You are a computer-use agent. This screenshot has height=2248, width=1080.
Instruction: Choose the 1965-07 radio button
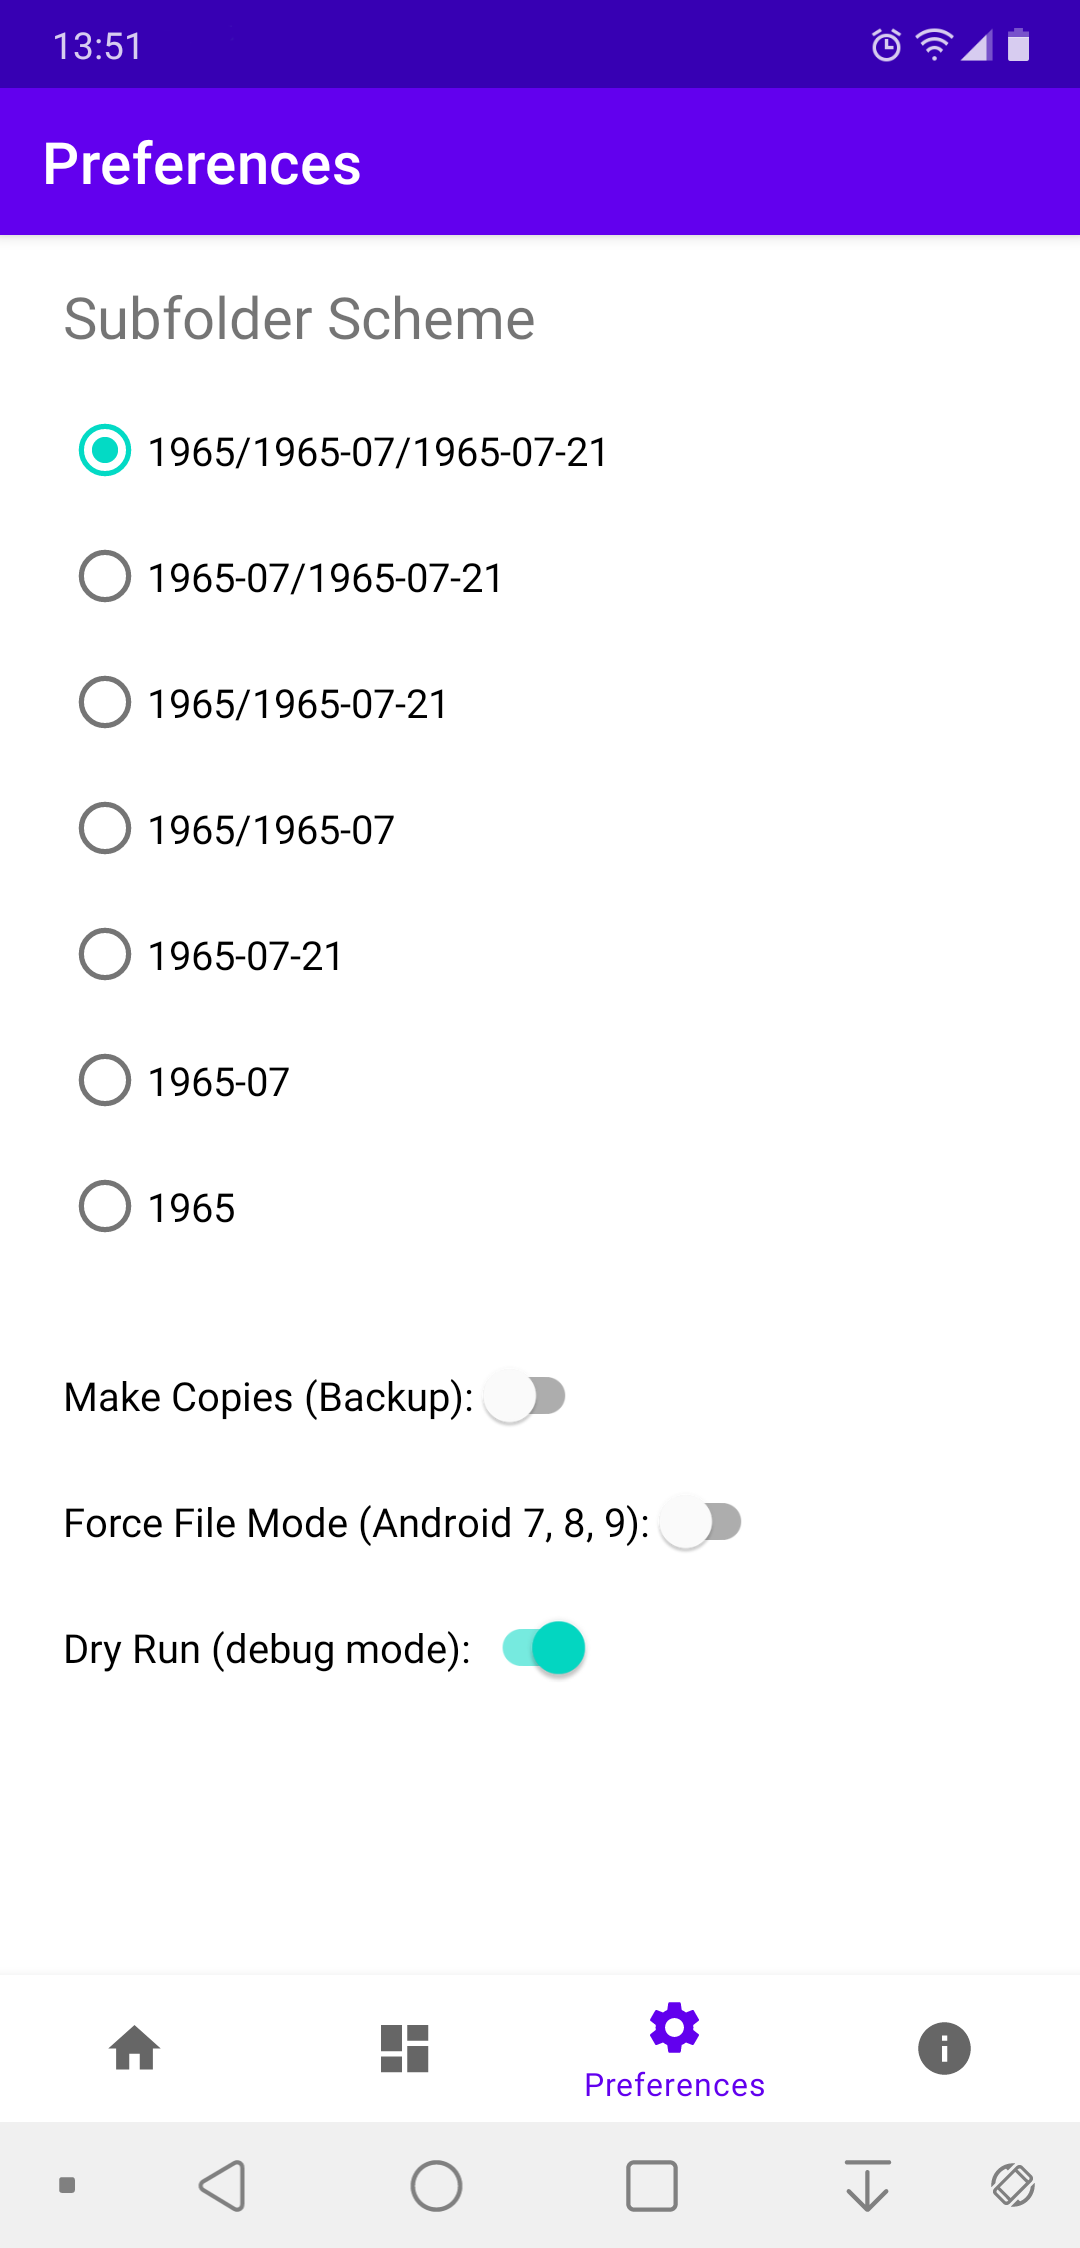[x=105, y=1081]
